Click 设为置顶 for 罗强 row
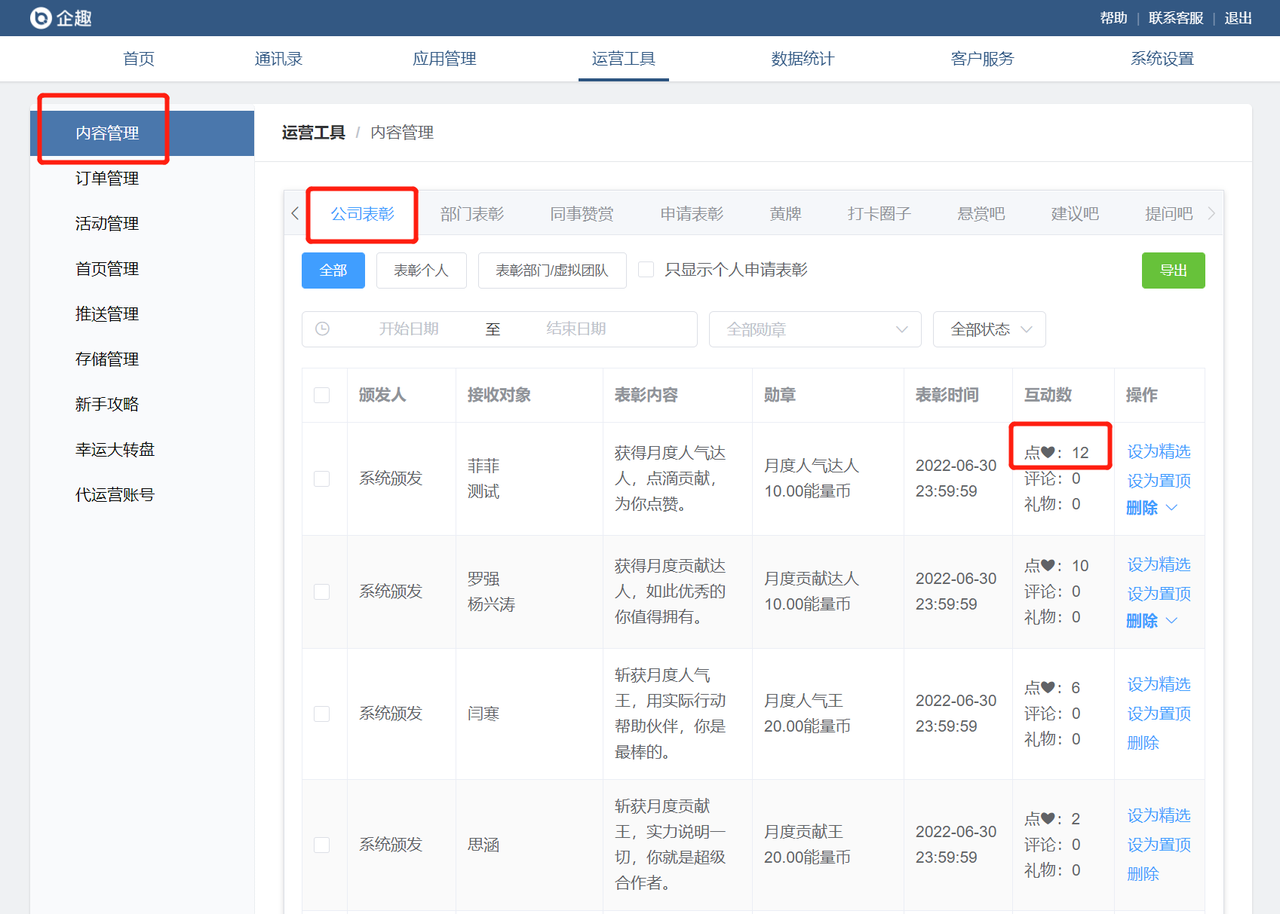This screenshot has height=914, width=1280. point(1159,594)
